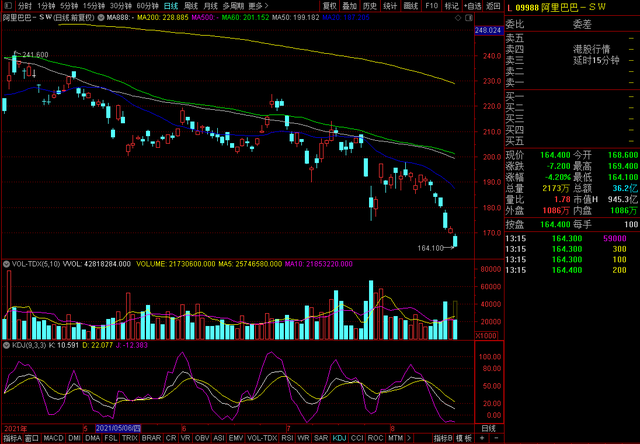Zoom in chart with plus button
The image size is (640, 444).
pos(483,438)
